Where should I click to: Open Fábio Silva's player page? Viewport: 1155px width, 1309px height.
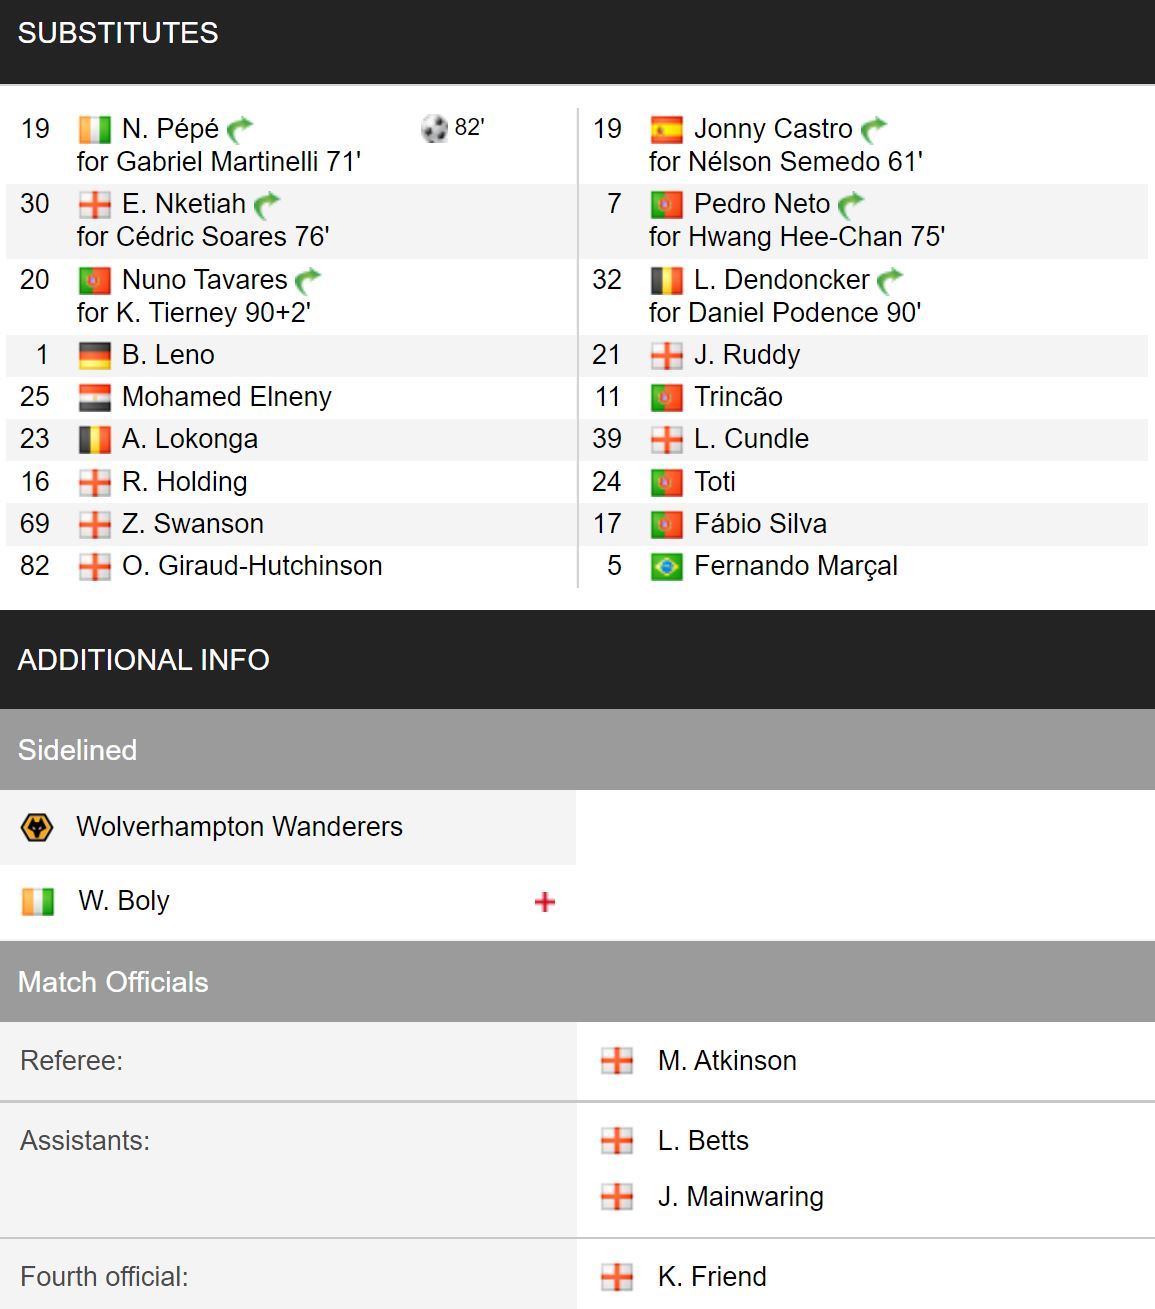pos(760,524)
